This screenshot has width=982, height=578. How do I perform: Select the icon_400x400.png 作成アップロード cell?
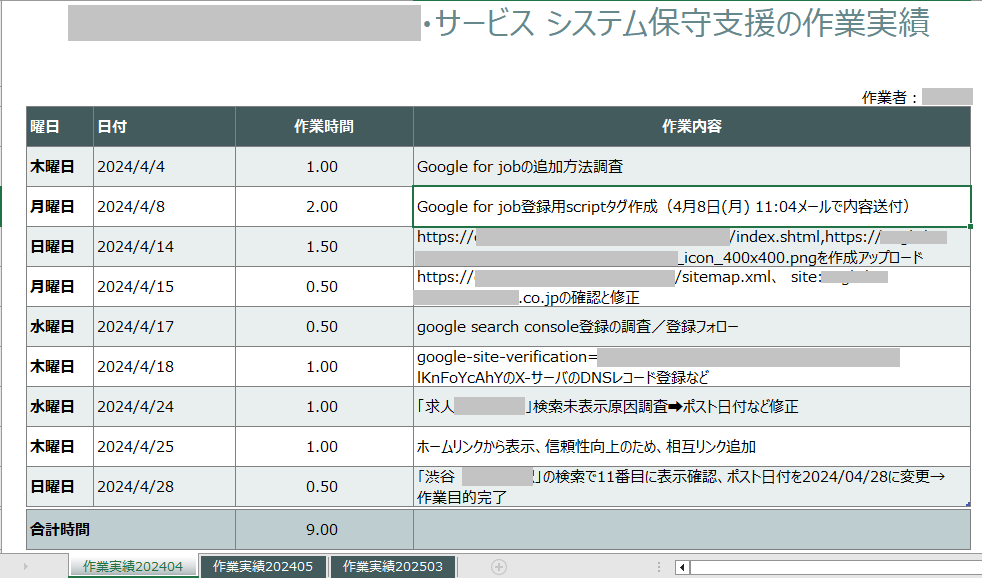(691, 247)
